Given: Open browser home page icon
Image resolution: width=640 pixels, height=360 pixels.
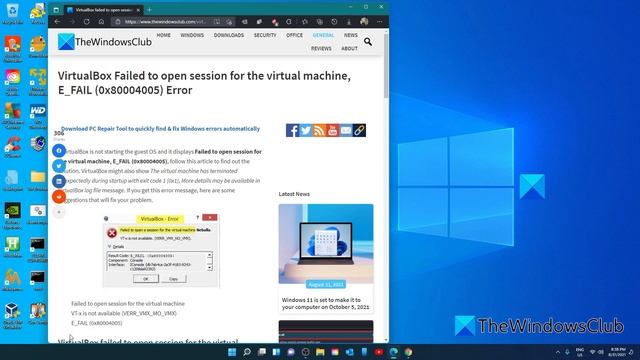Looking at the screenshot, I should pyautogui.click(x=101, y=22).
